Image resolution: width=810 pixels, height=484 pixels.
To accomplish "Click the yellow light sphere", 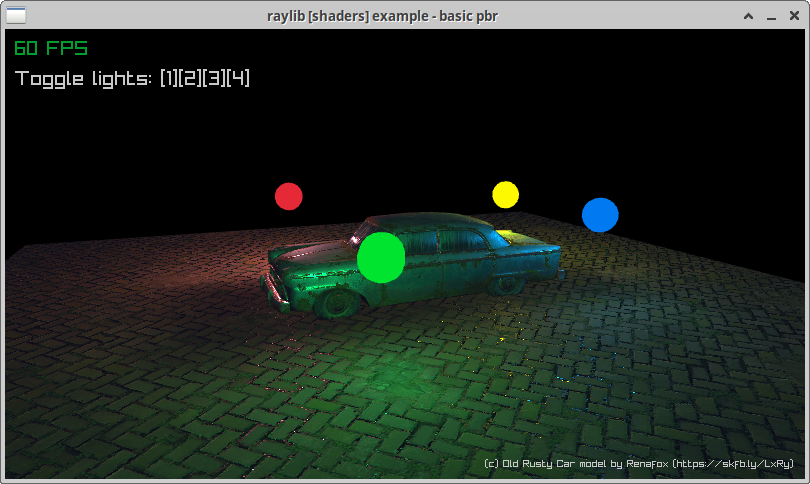I will 505,195.
